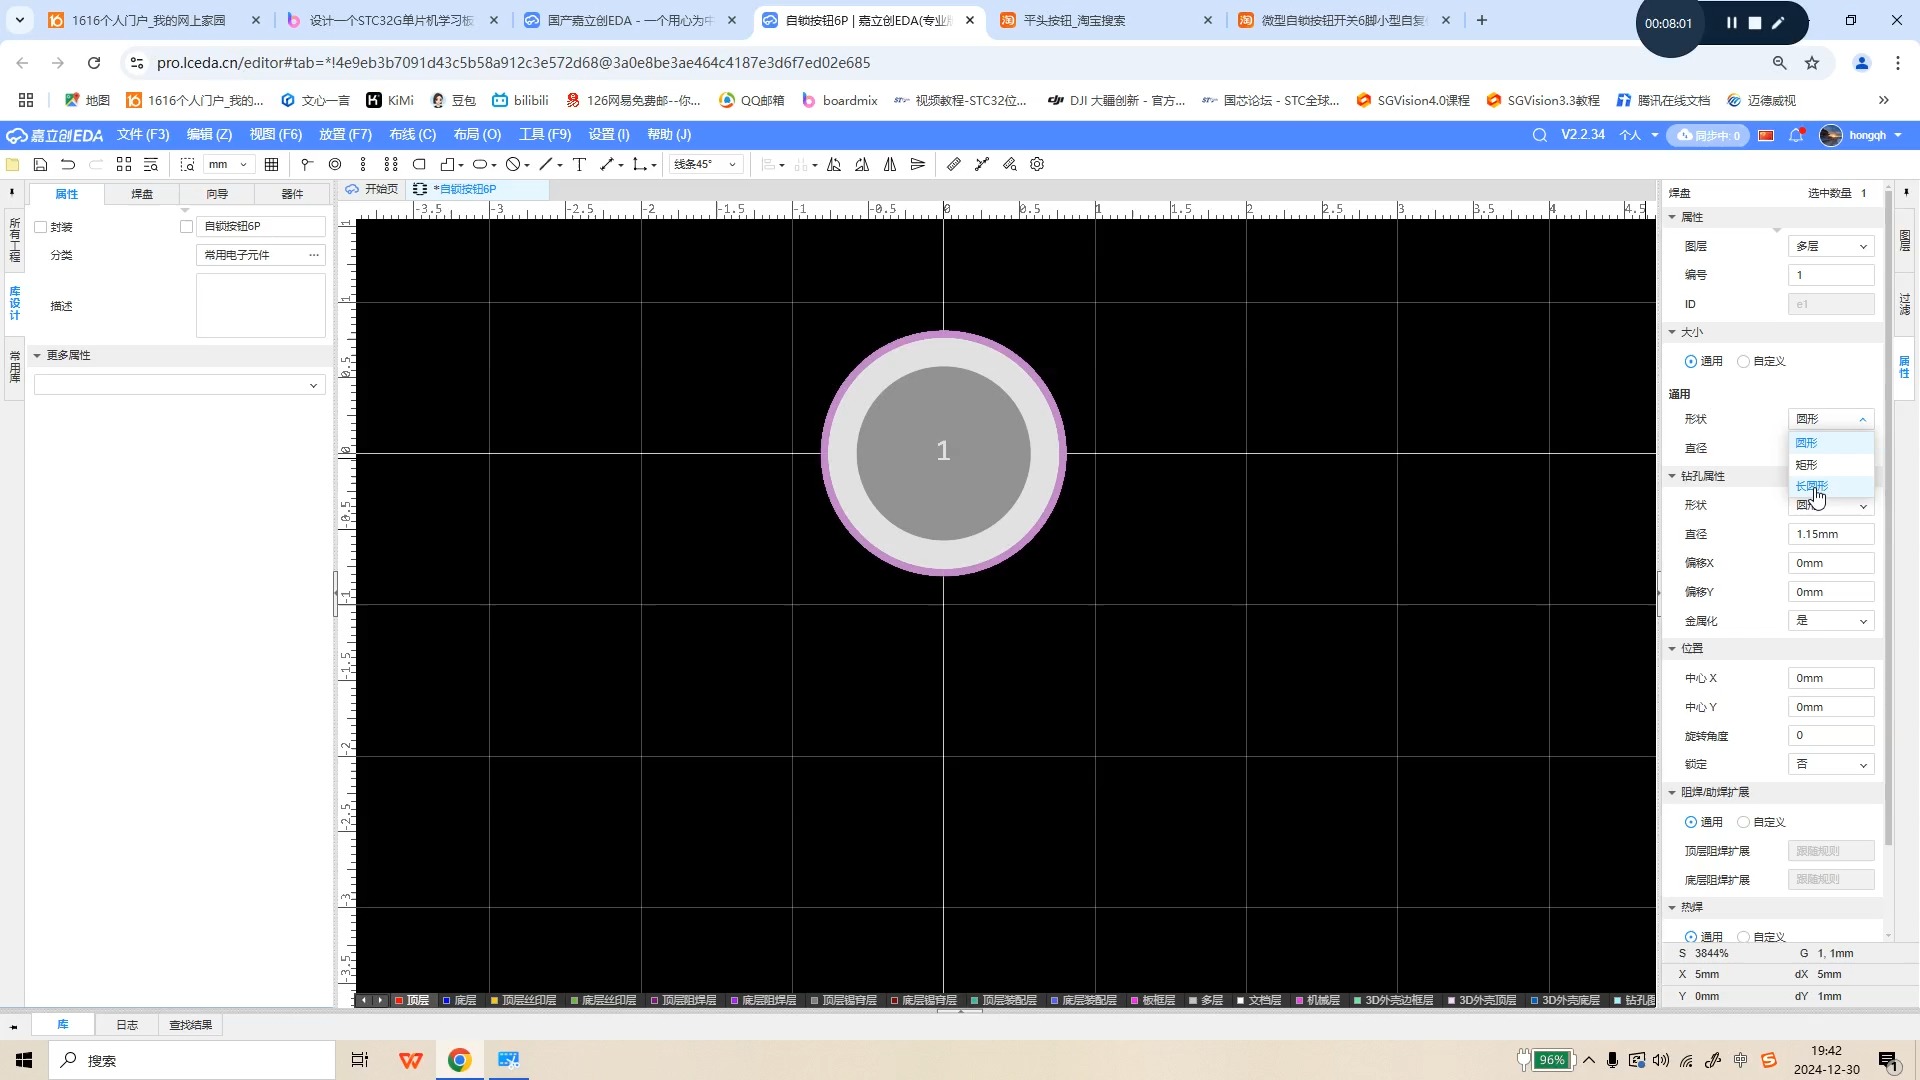1920x1080 pixels.
Task: Choose the ellipse shape tool
Action: [480, 164]
